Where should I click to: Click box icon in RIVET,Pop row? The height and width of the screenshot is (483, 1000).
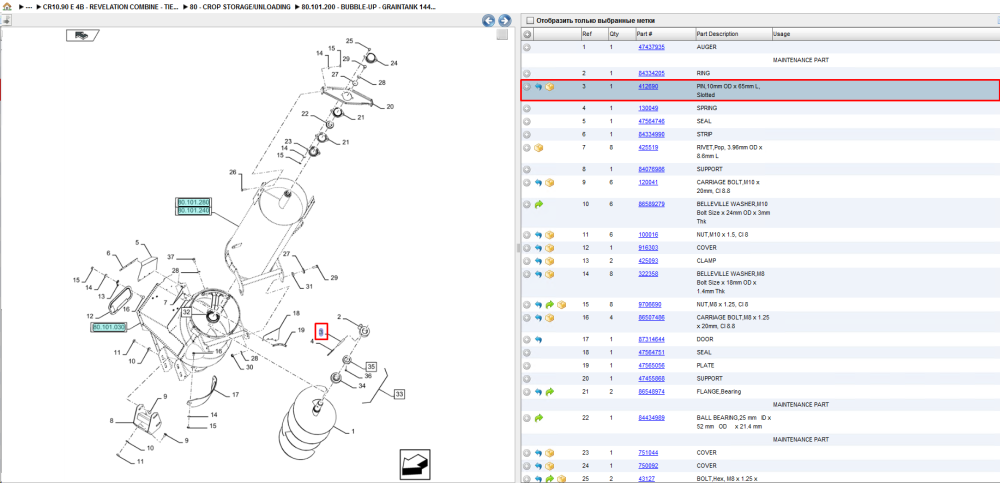(x=538, y=147)
